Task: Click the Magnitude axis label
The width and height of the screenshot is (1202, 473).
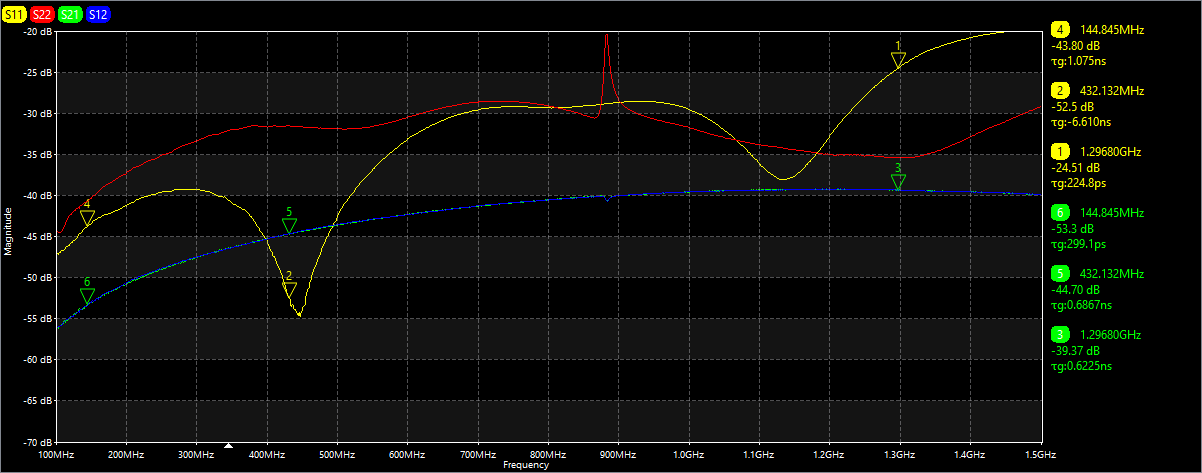Action: pos(8,231)
